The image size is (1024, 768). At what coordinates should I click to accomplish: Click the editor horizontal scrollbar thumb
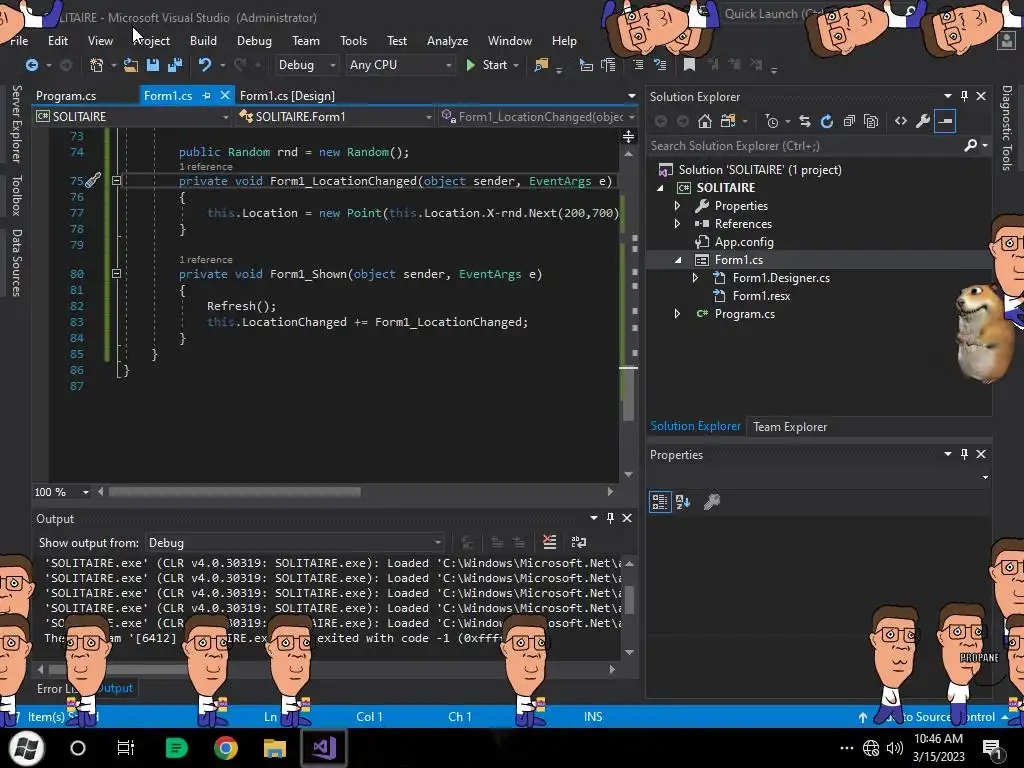(234, 491)
